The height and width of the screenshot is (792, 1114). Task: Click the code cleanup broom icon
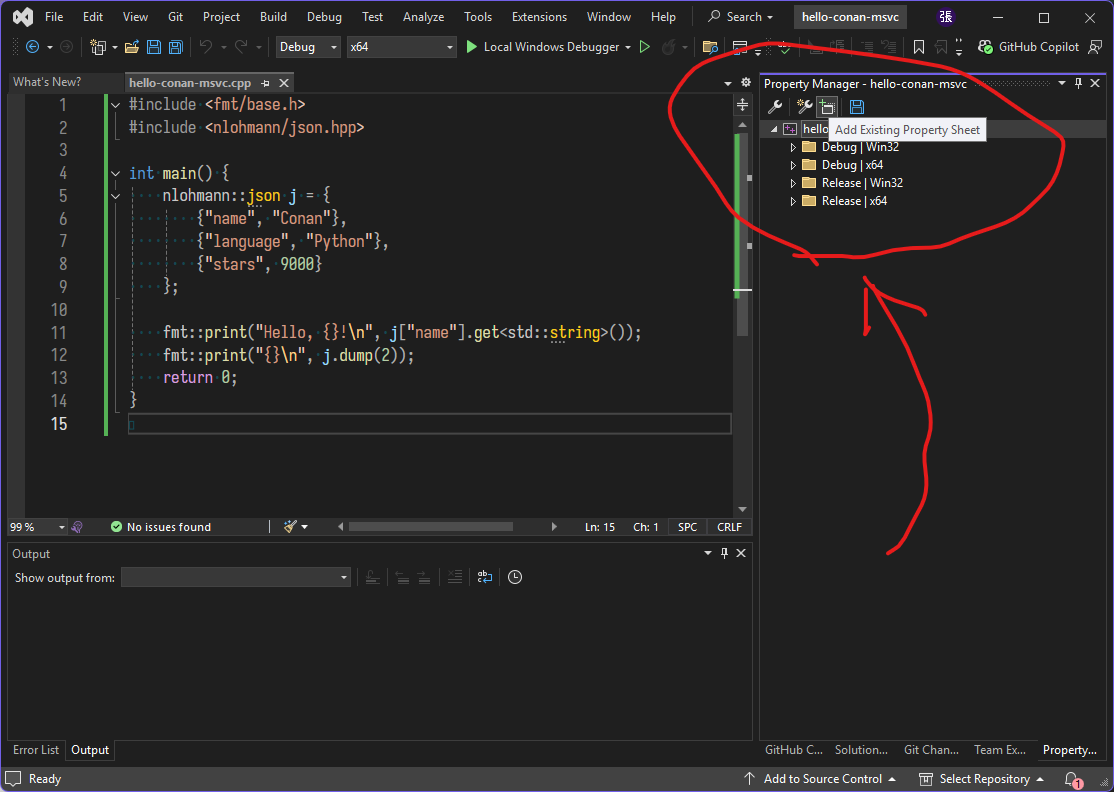[290, 526]
